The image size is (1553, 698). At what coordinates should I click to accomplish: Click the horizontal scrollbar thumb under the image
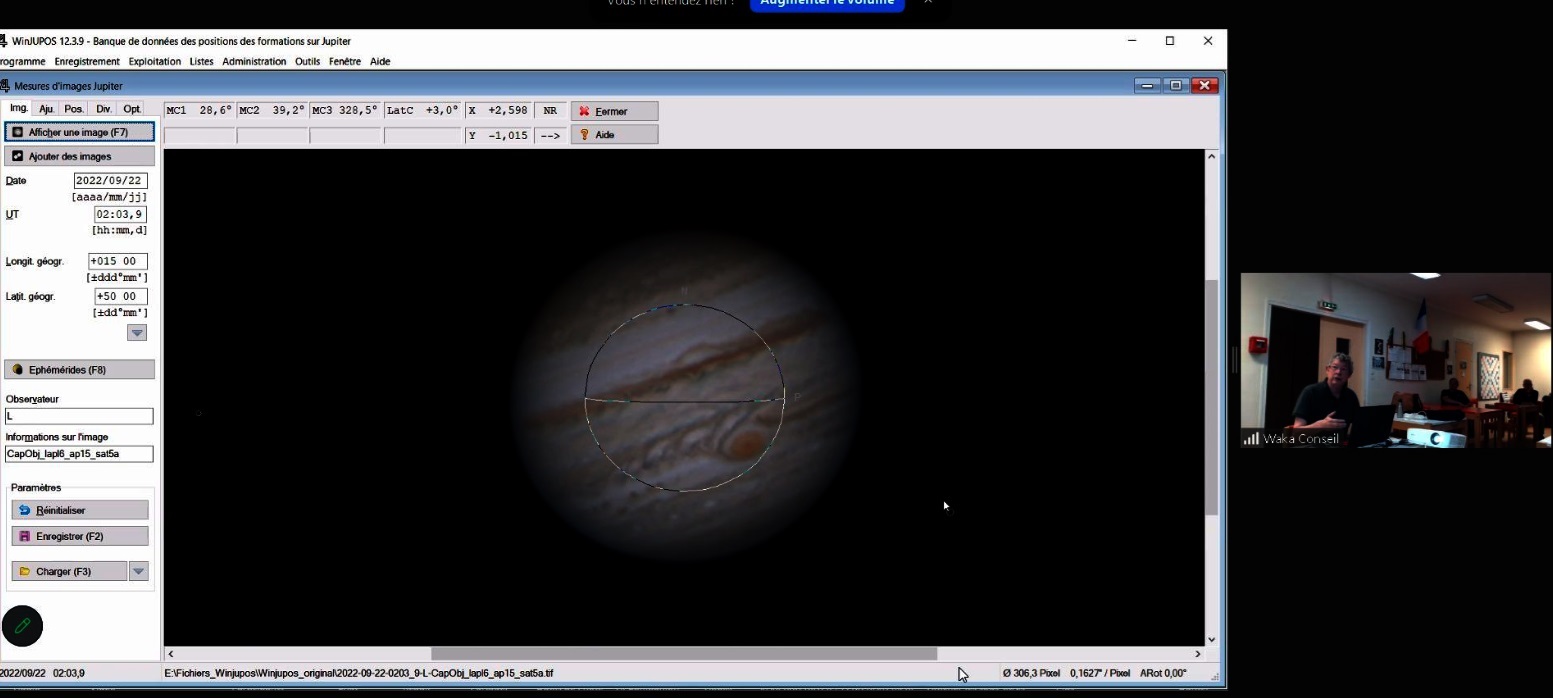point(684,654)
